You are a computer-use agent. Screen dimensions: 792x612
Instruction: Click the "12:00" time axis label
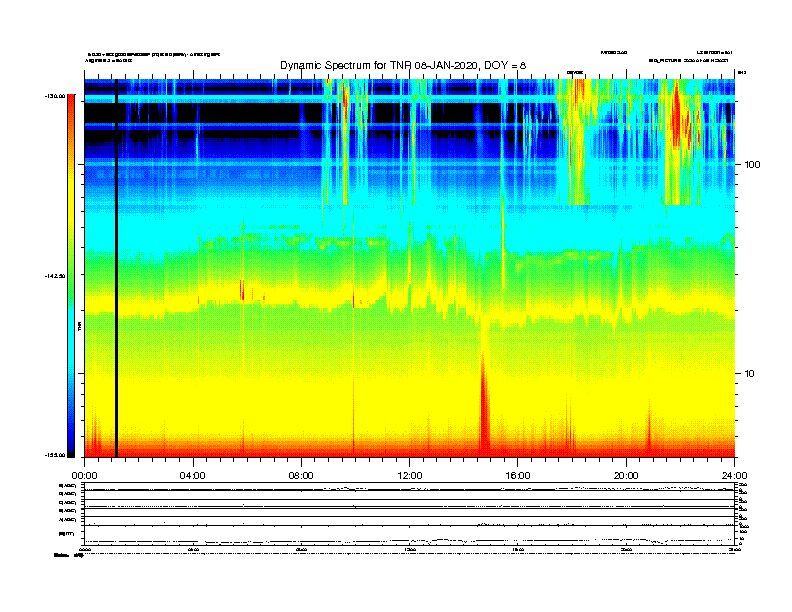[x=410, y=476]
